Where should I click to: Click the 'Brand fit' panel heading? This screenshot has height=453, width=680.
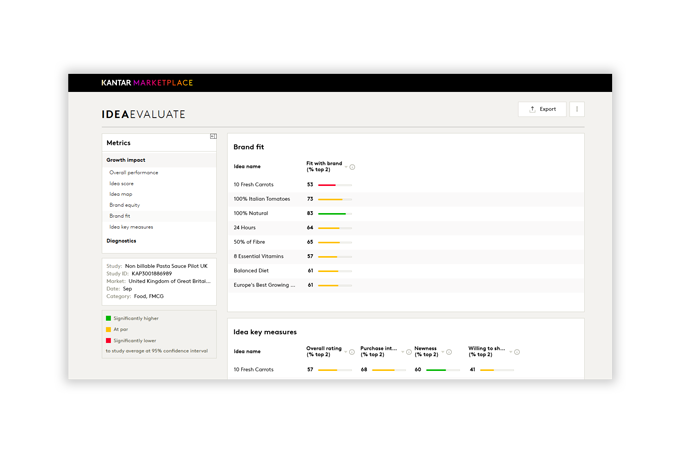point(248,147)
